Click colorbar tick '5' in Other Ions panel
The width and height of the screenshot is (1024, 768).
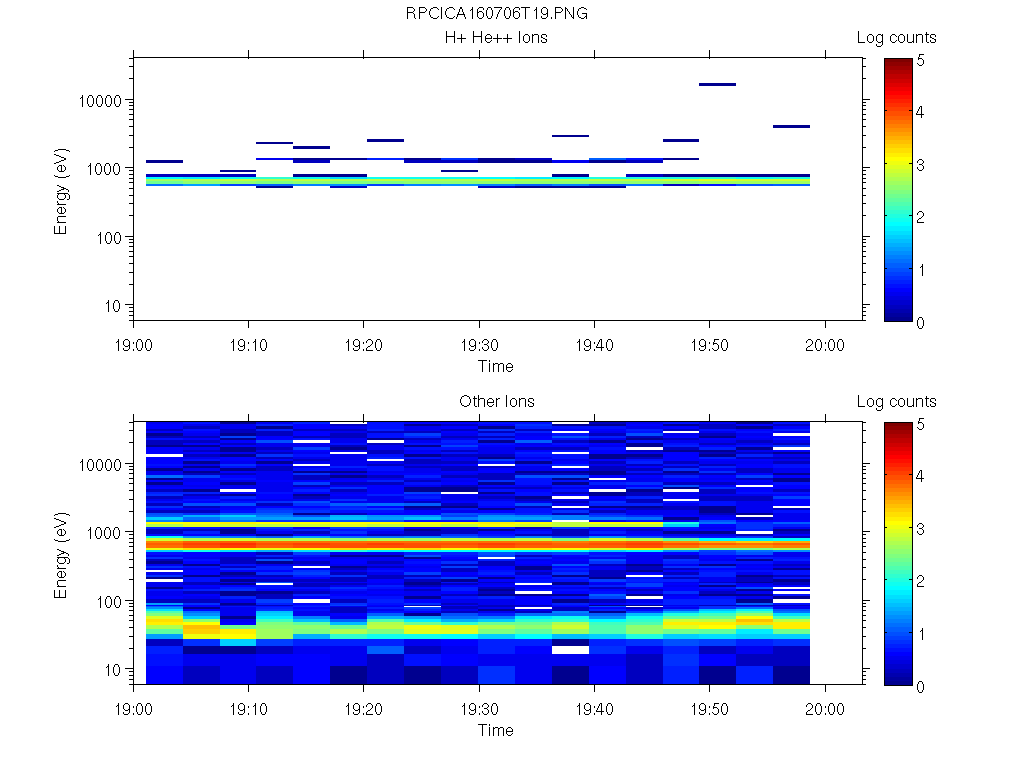(920, 424)
